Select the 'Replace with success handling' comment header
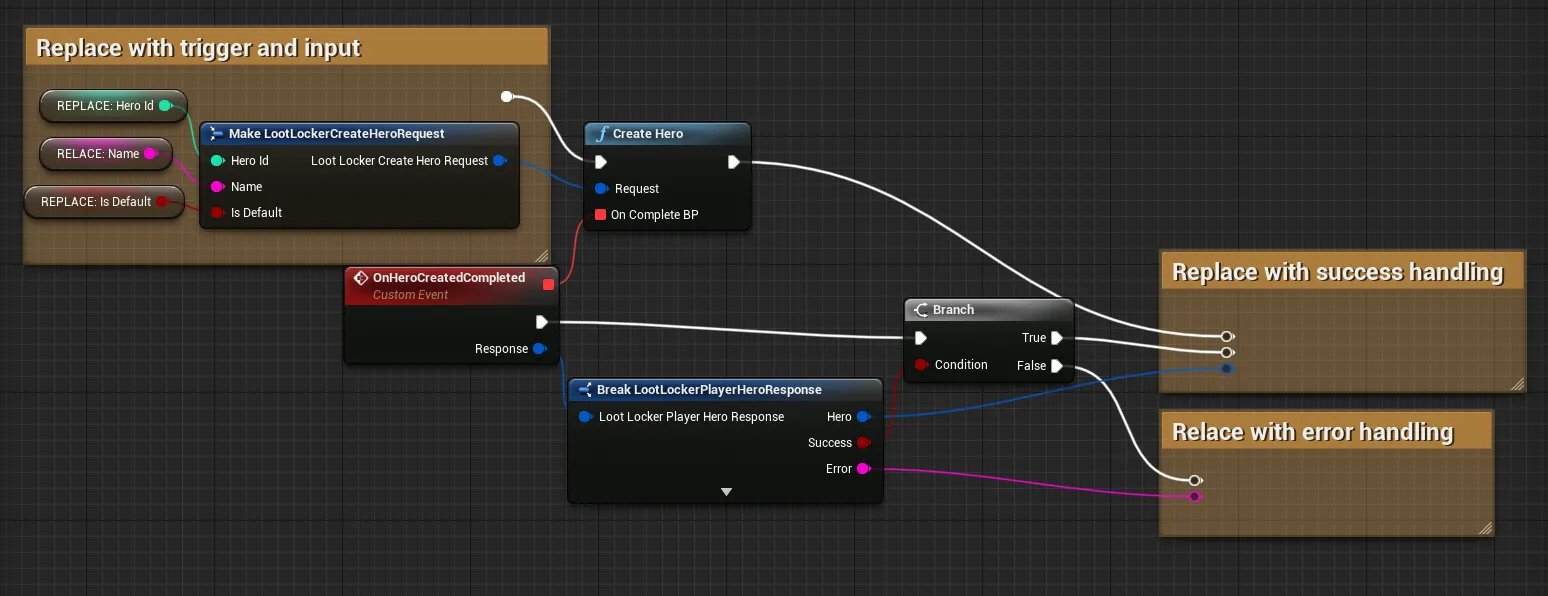Viewport: 1548px width, 596px height. [1342, 271]
